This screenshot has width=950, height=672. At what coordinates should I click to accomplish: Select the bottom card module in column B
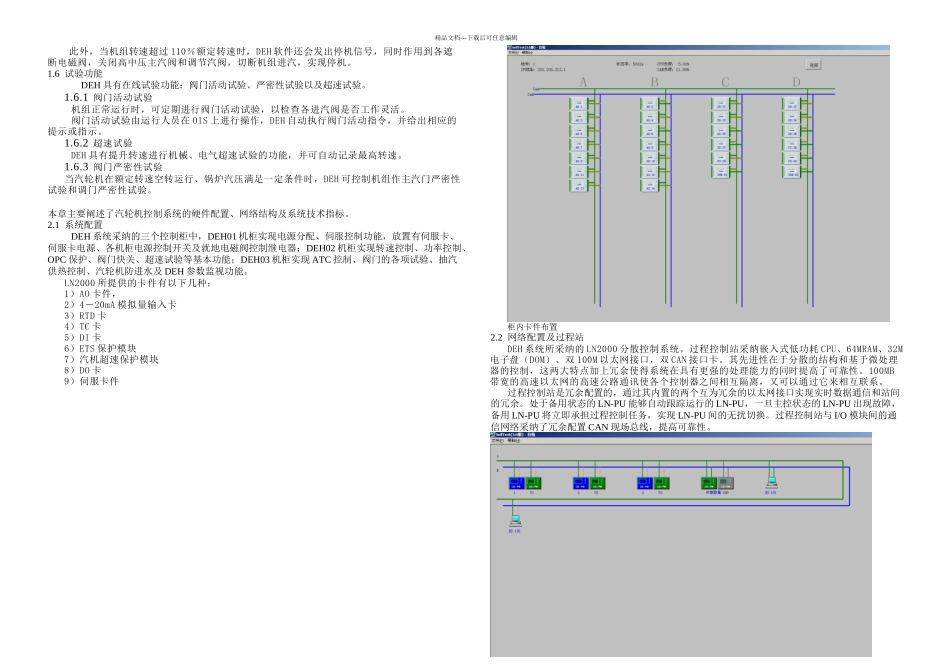click(x=649, y=186)
